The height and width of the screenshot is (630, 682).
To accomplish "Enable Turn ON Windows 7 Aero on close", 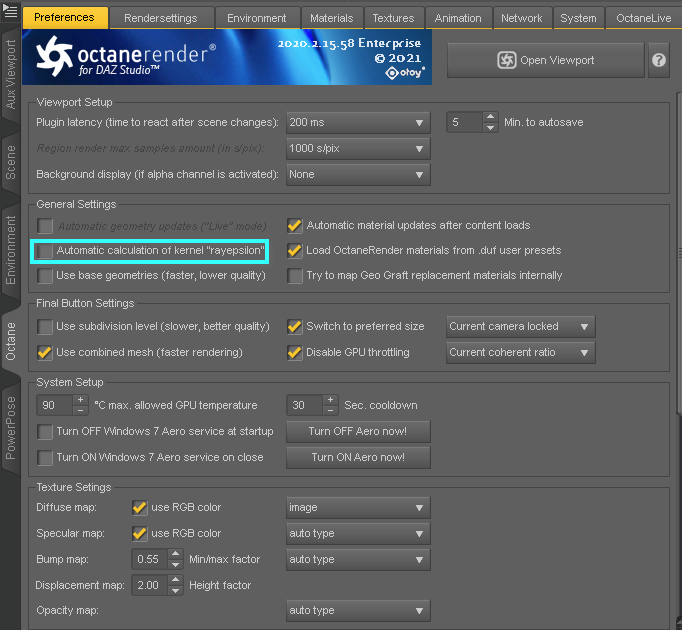I will (x=45, y=458).
